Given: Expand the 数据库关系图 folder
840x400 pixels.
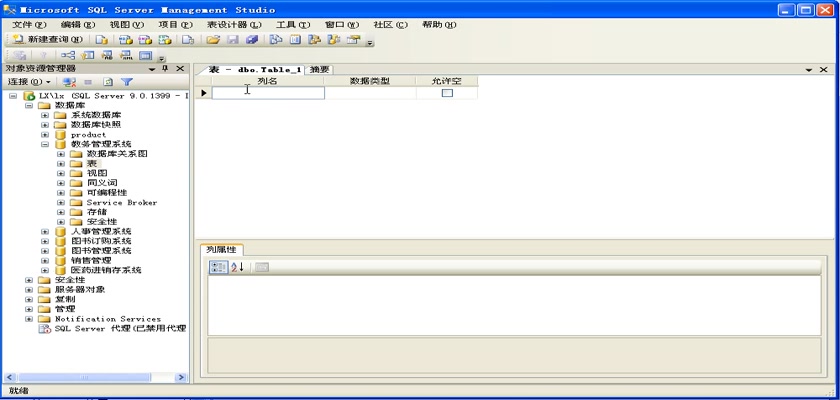Looking at the screenshot, I should (61, 154).
